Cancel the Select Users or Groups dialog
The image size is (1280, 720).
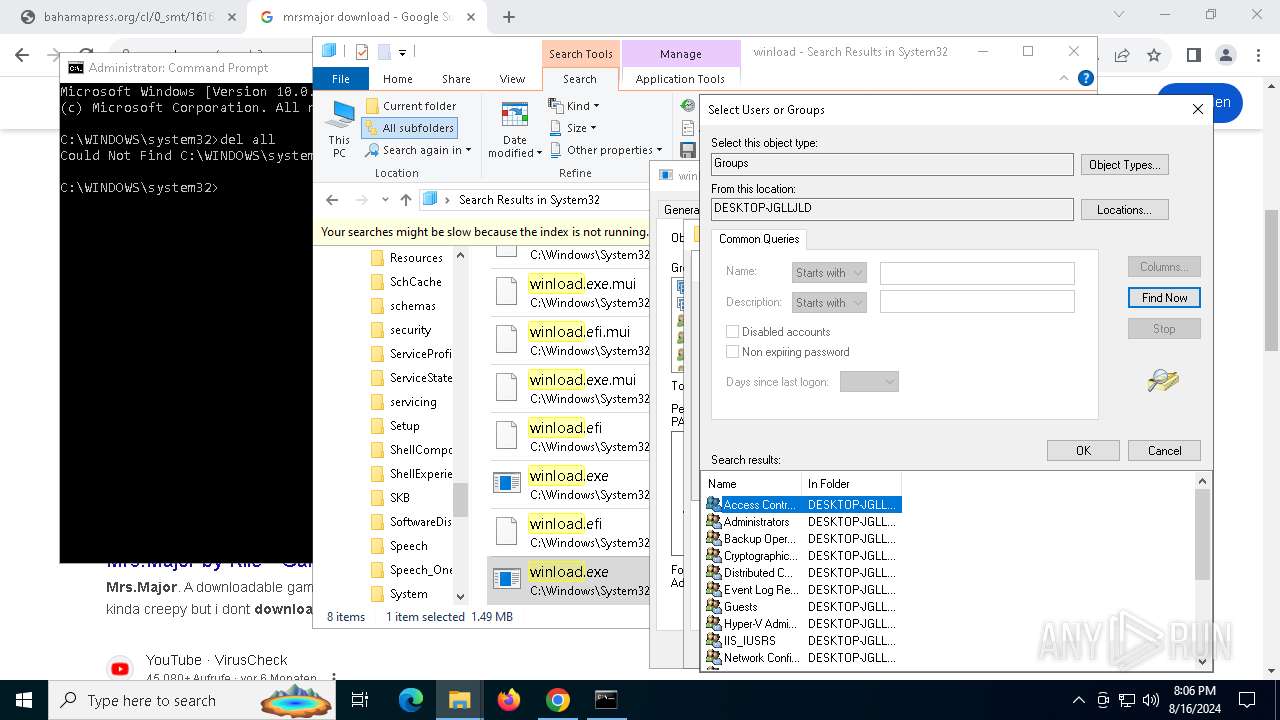1164,451
